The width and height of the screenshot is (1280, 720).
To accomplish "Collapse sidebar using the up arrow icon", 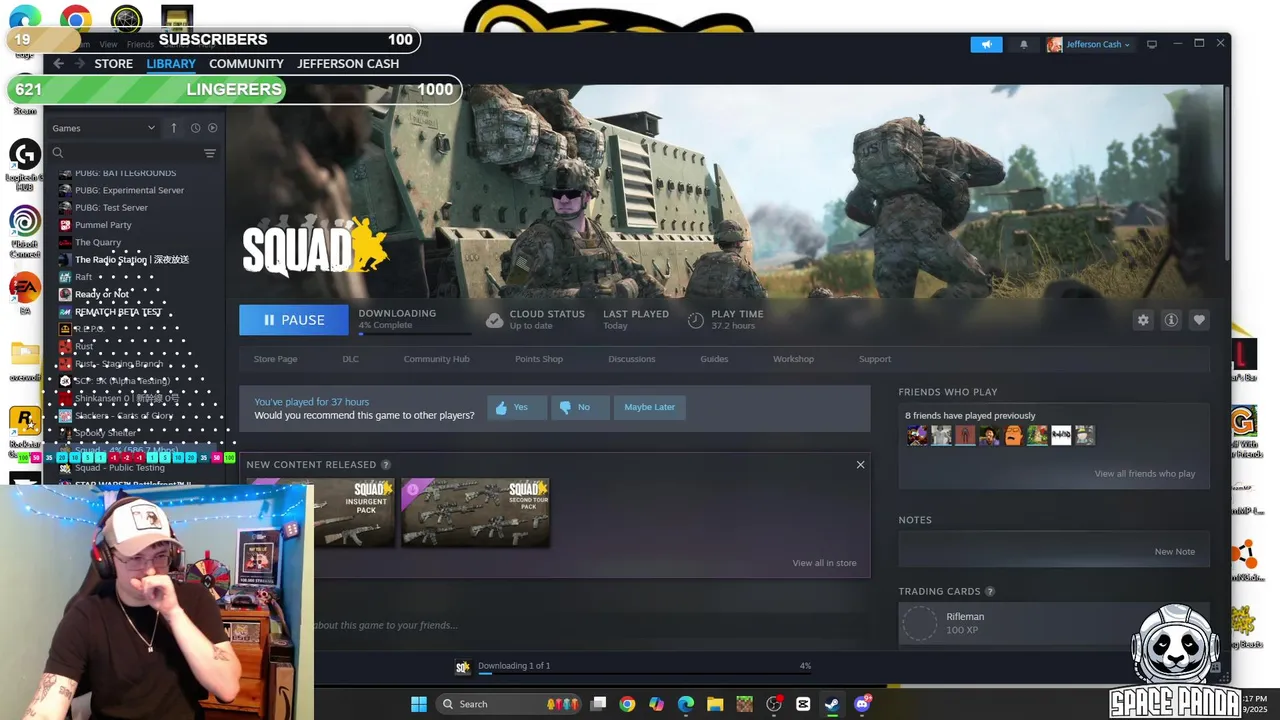I will coord(173,128).
